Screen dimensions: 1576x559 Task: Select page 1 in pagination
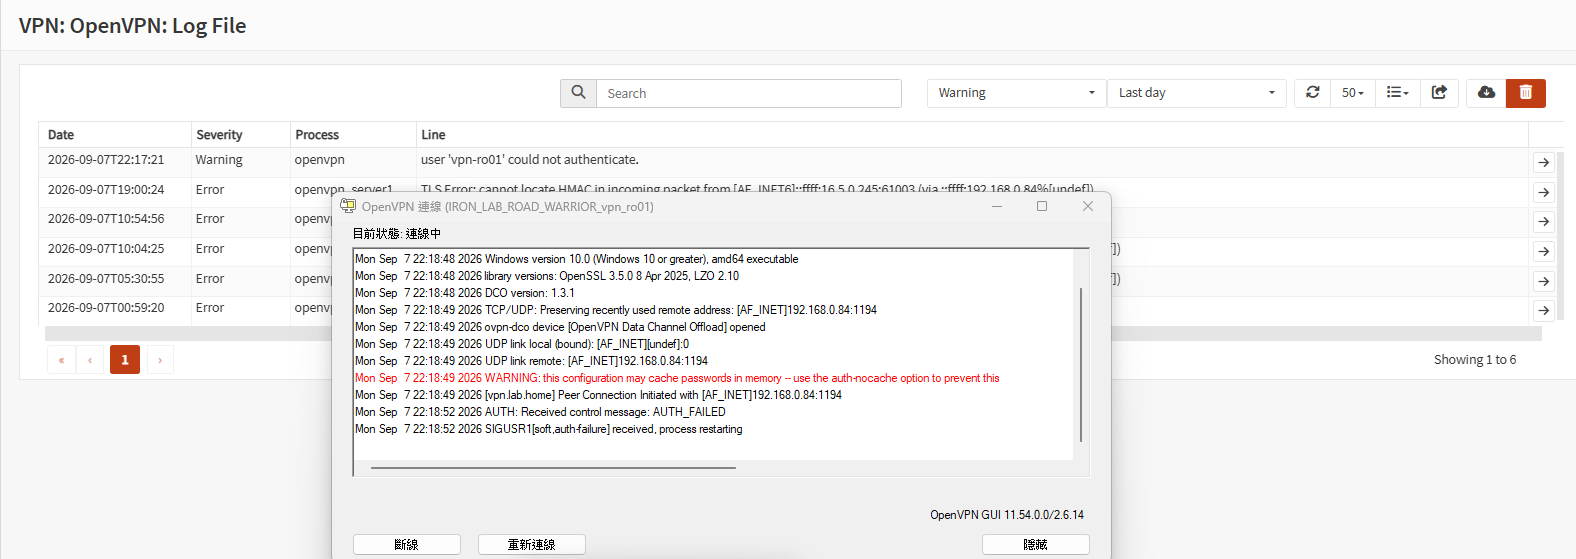click(x=125, y=360)
